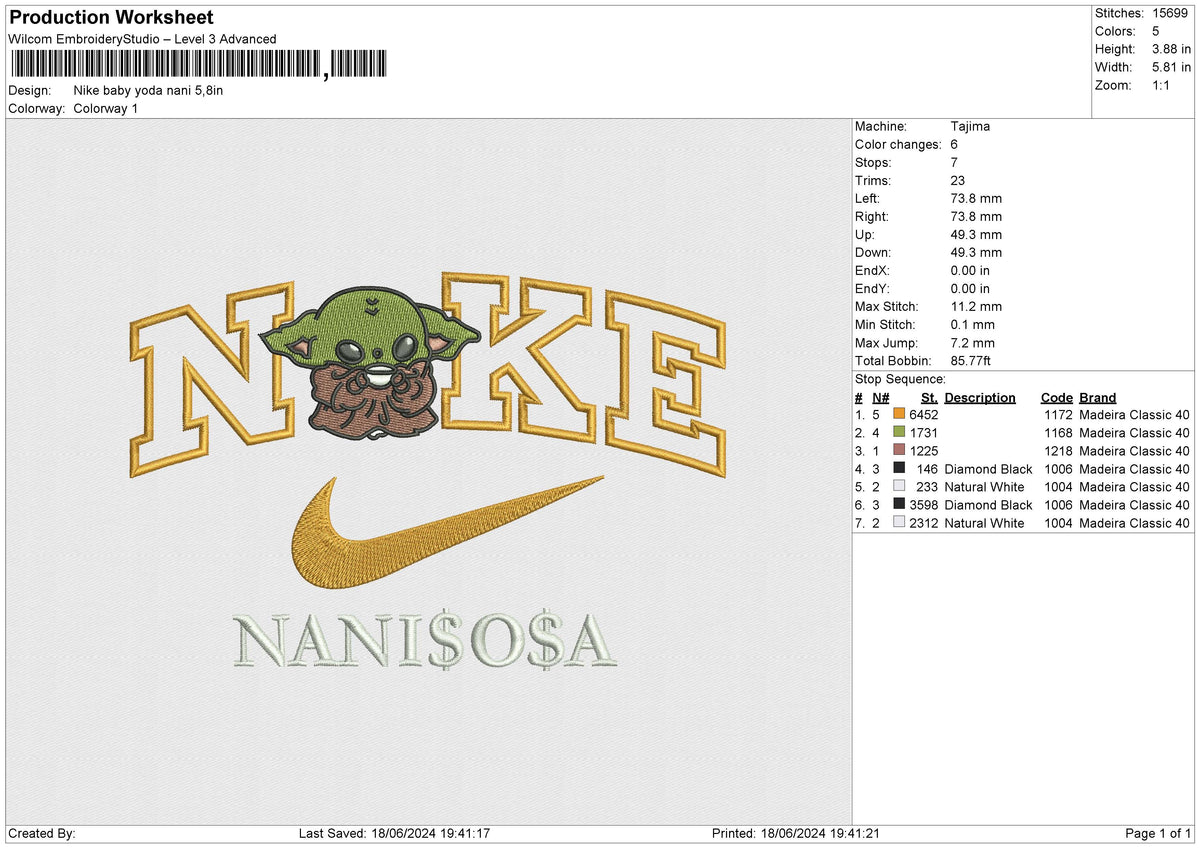Screen dimensions: 1200x848
Task: Click thread code 1168 in stop row 2
Action: 1058,432
